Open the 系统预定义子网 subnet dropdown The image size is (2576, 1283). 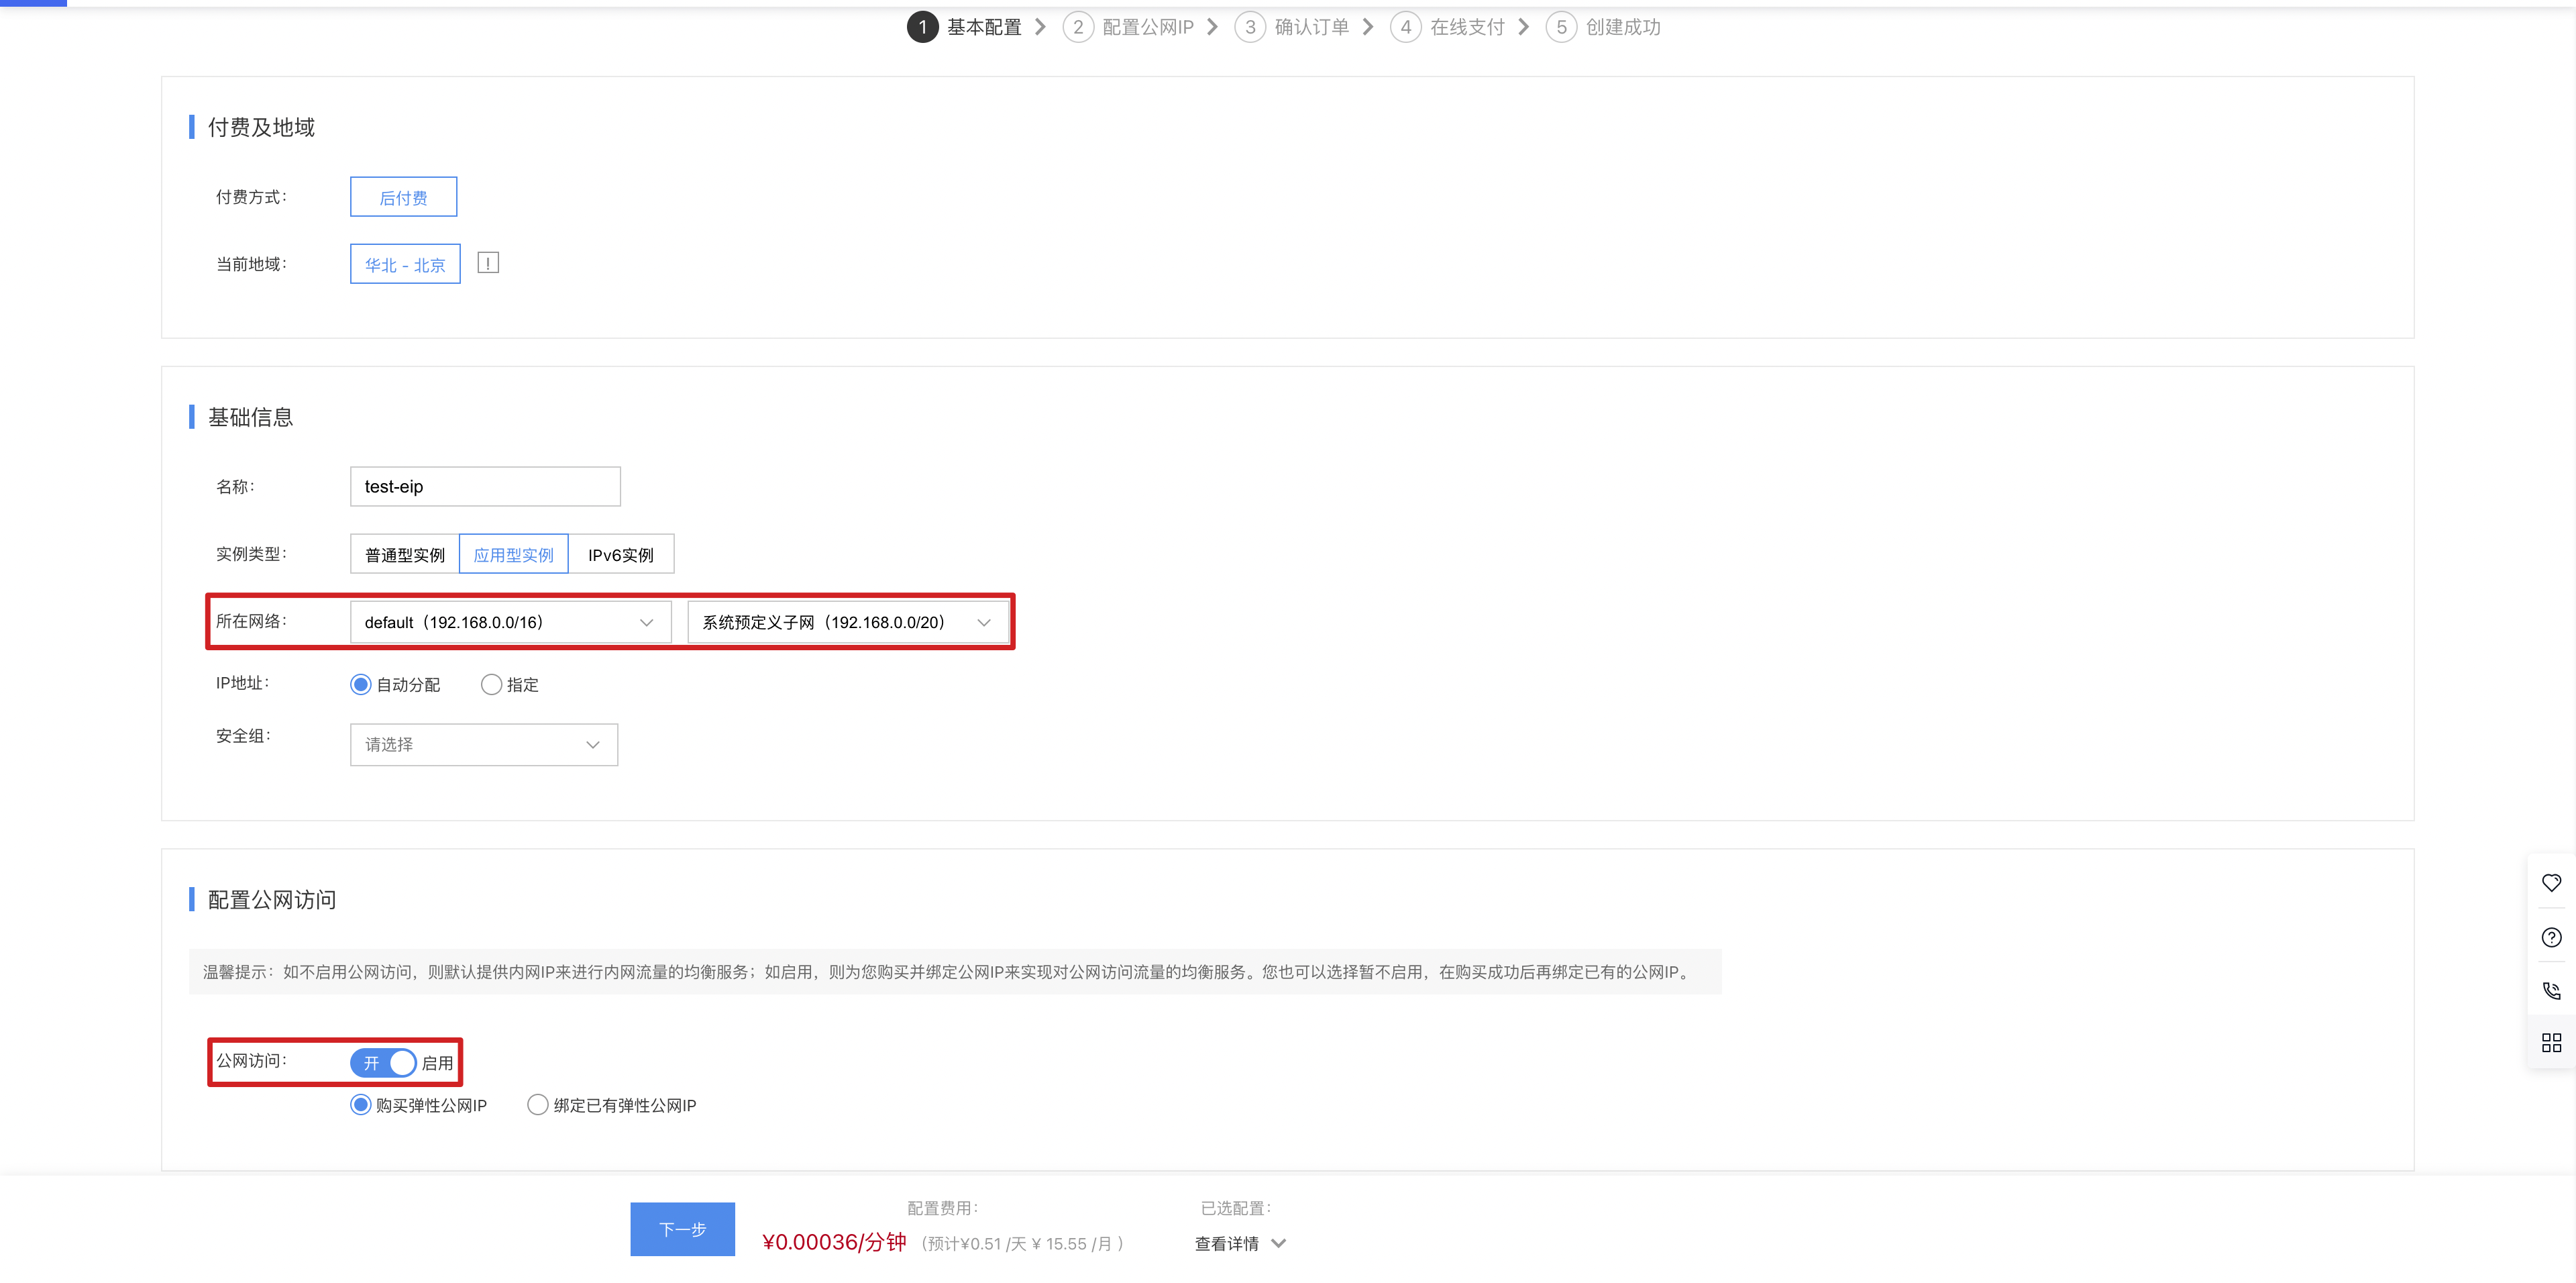pos(848,622)
